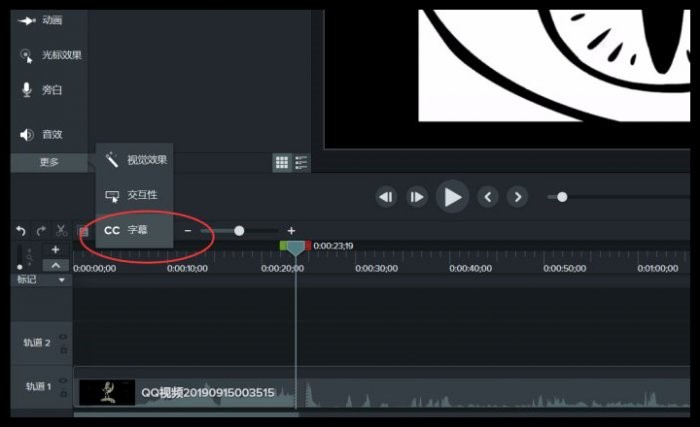Click the timeline zoom slider handle
The width and height of the screenshot is (700, 427).
click(x=239, y=231)
